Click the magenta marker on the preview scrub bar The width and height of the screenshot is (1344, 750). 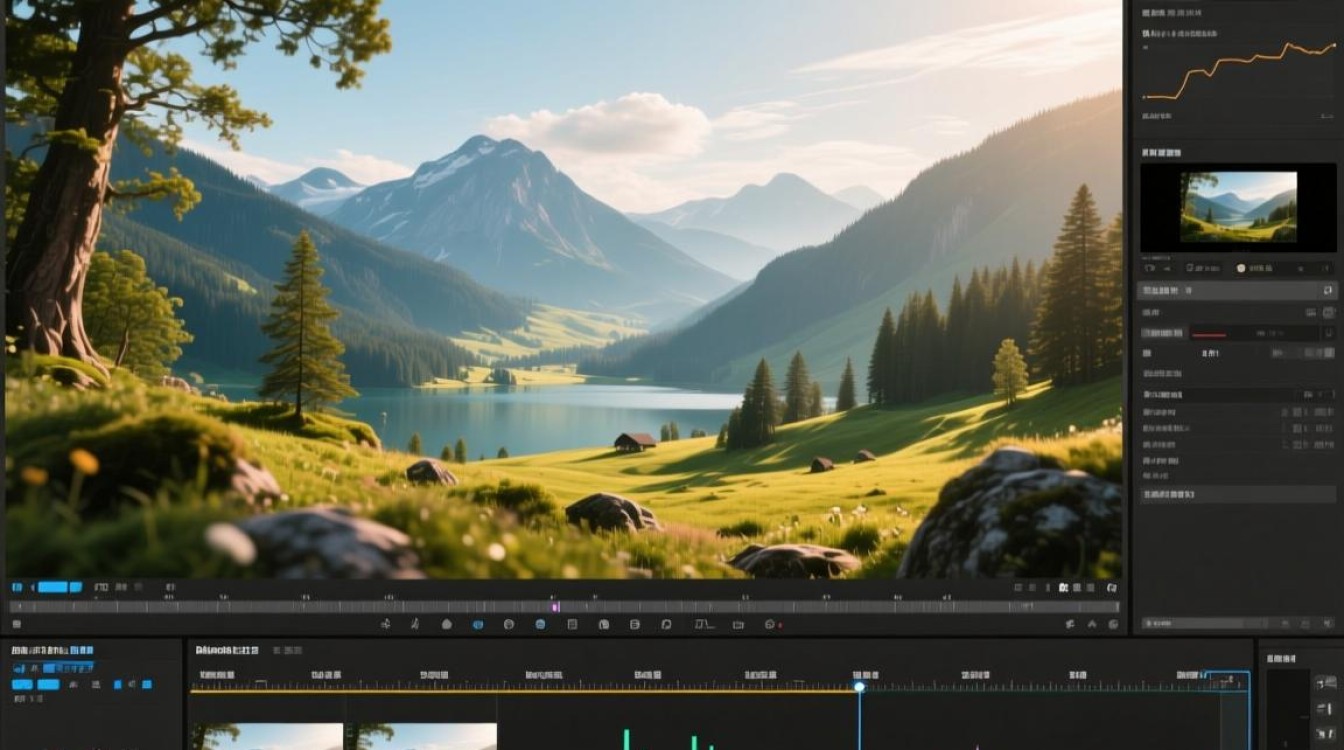tap(556, 606)
